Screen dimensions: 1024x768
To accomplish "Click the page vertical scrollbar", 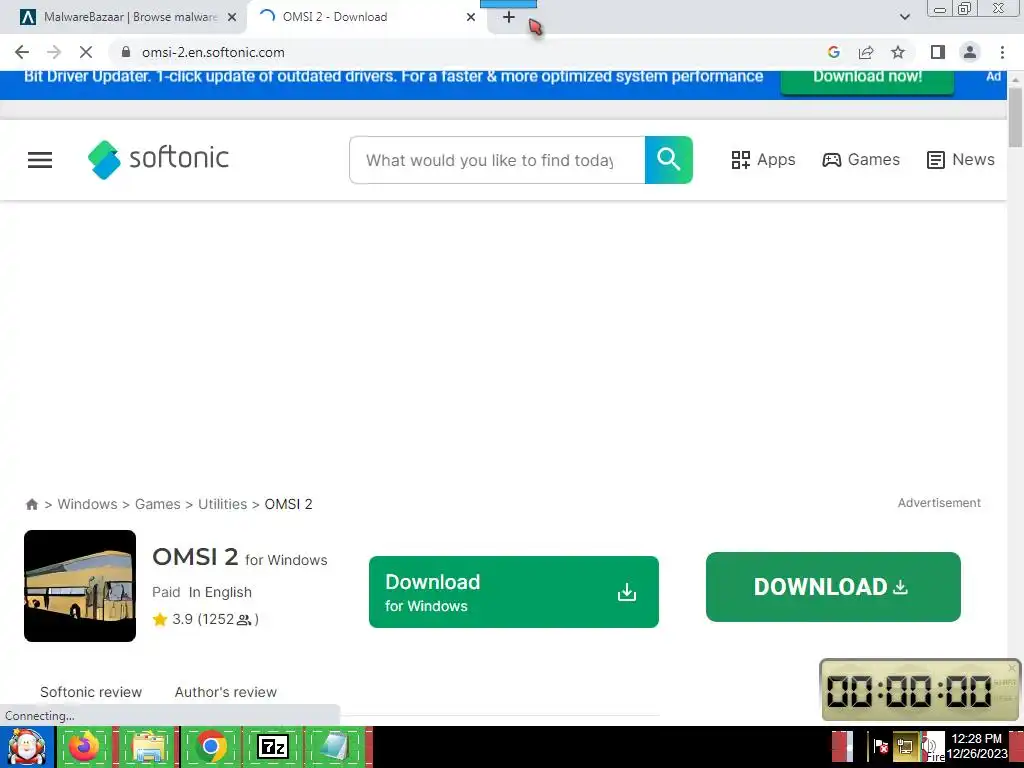I will (1016, 118).
